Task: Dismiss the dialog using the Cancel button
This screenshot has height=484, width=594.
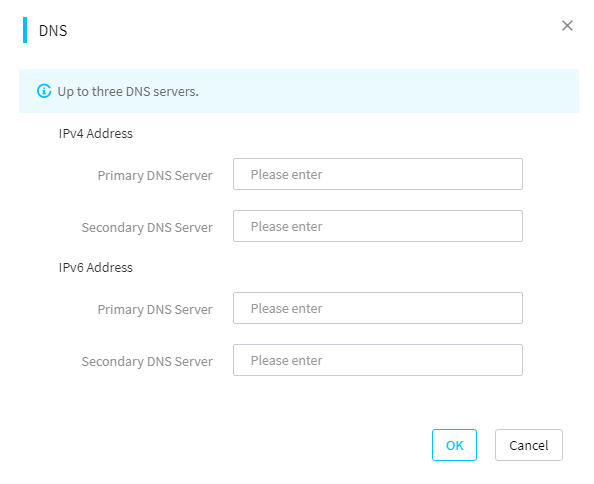Action: pos(528,445)
